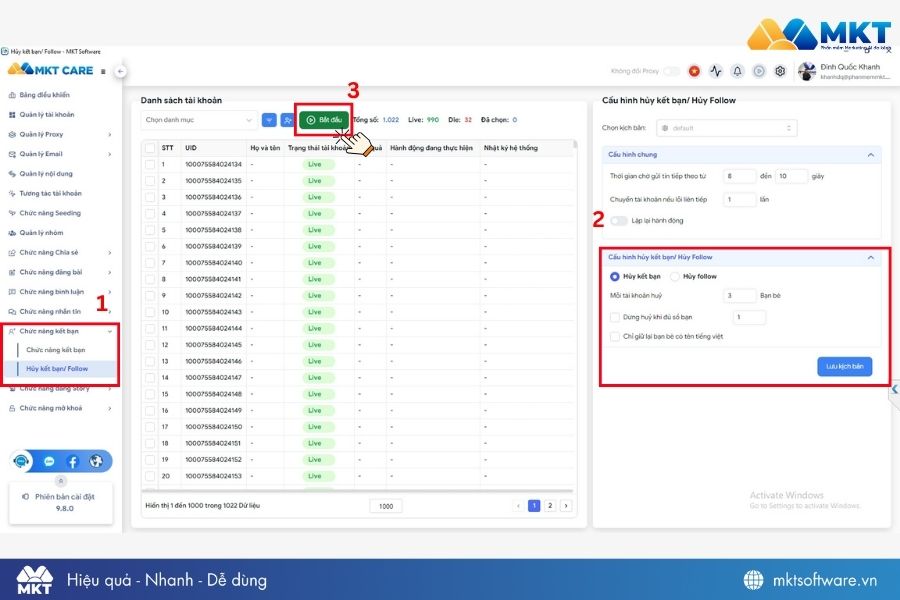Click the blue add-account user icon button
900x600 pixels.
coord(288,119)
